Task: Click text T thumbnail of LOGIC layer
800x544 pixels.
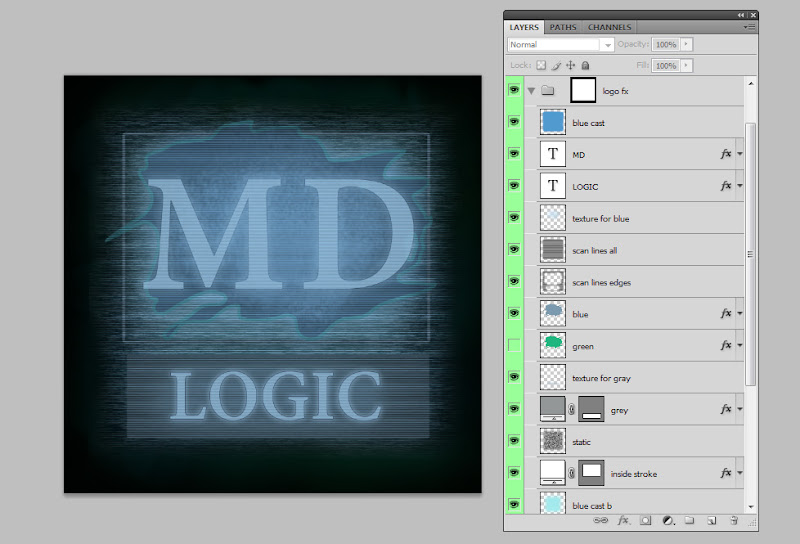Action: tap(553, 186)
